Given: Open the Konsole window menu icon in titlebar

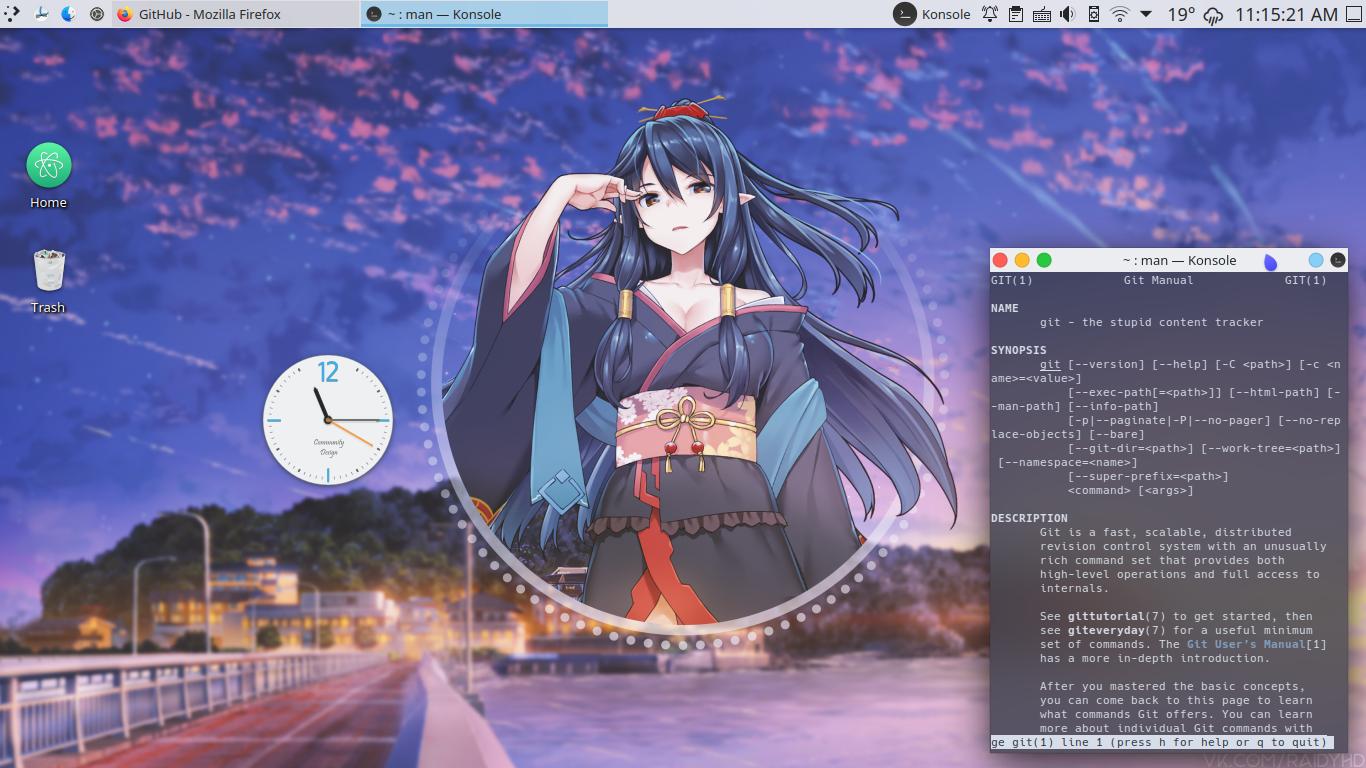Looking at the screenshot, I should [1338, 260].
